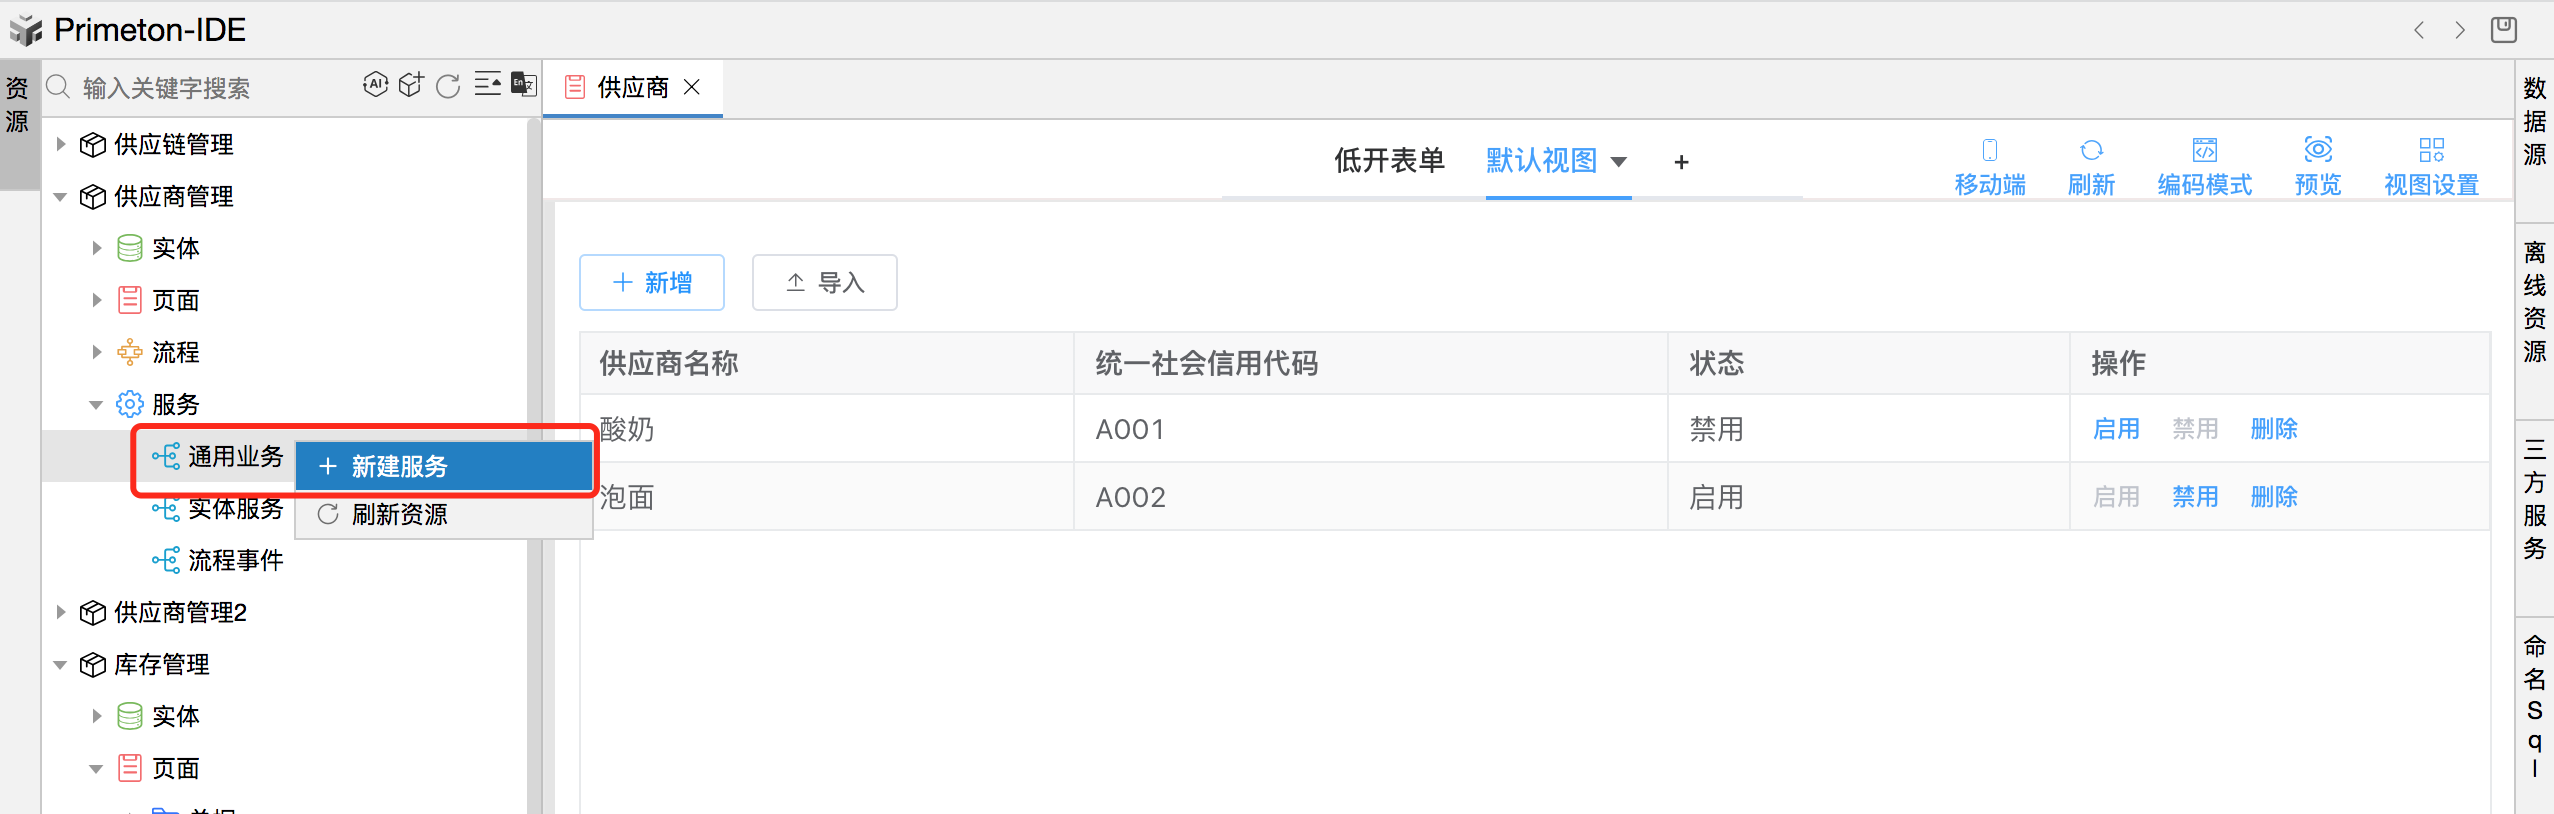The width and height of the screenshot is (2554, 814).
Task: Open 移动端 mobile view
Action: [x=1989, y=166]
